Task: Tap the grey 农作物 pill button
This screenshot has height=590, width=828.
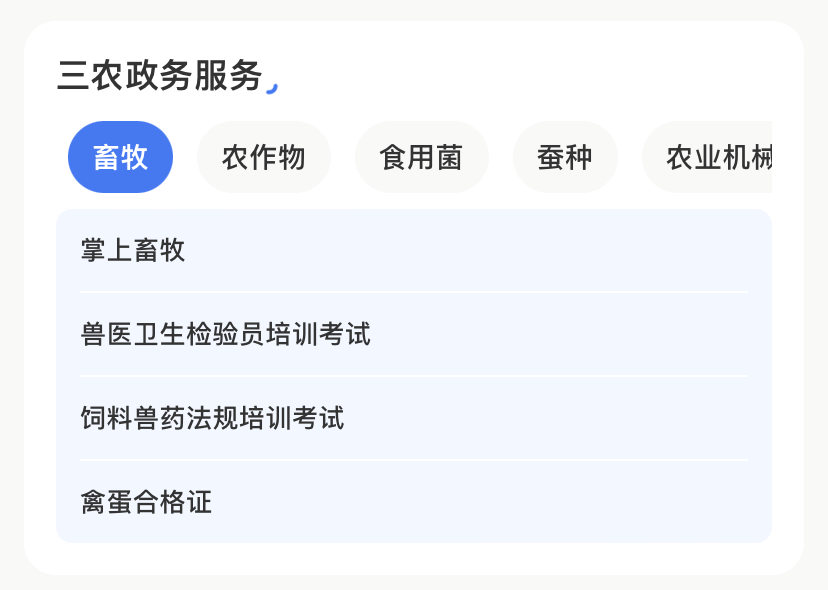Action: point(264,157)
